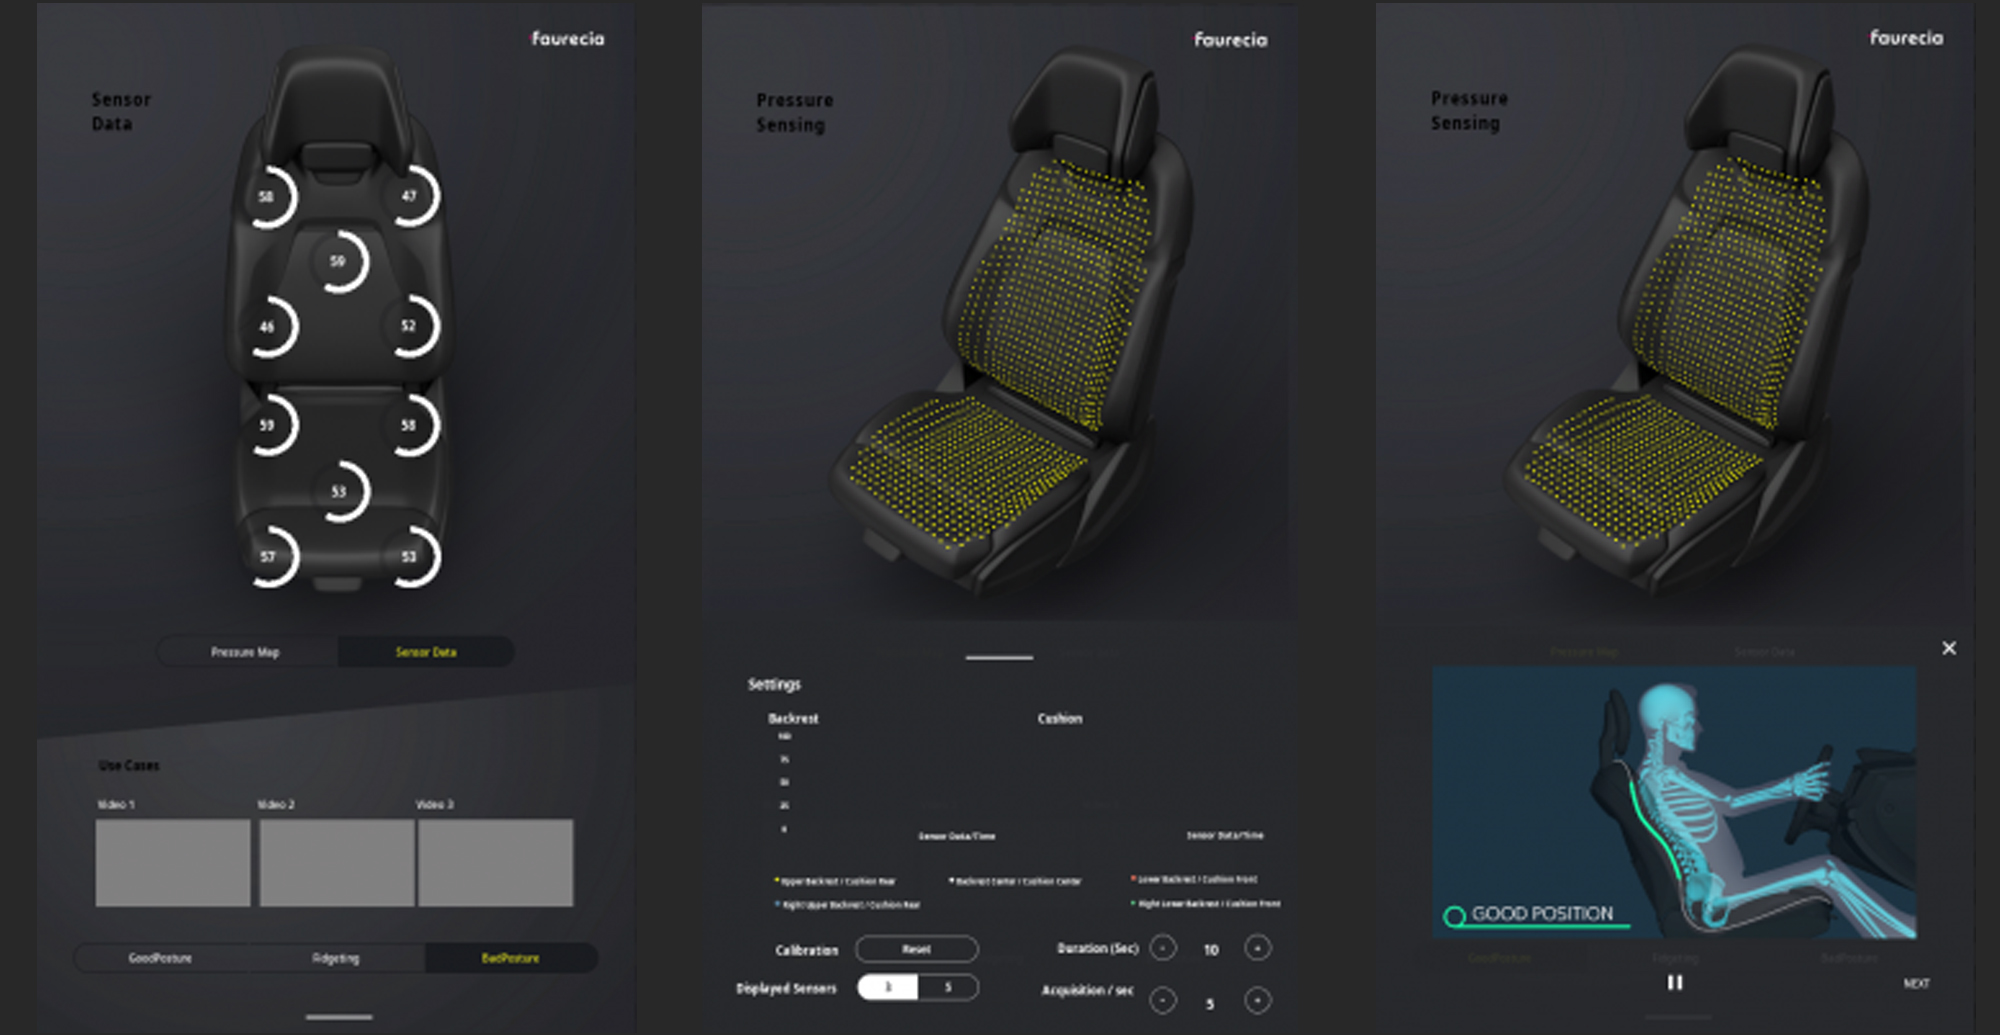2000x1035 pixels.
Task: Choose the BadPosture use case
Action: [x=510, y=958]
